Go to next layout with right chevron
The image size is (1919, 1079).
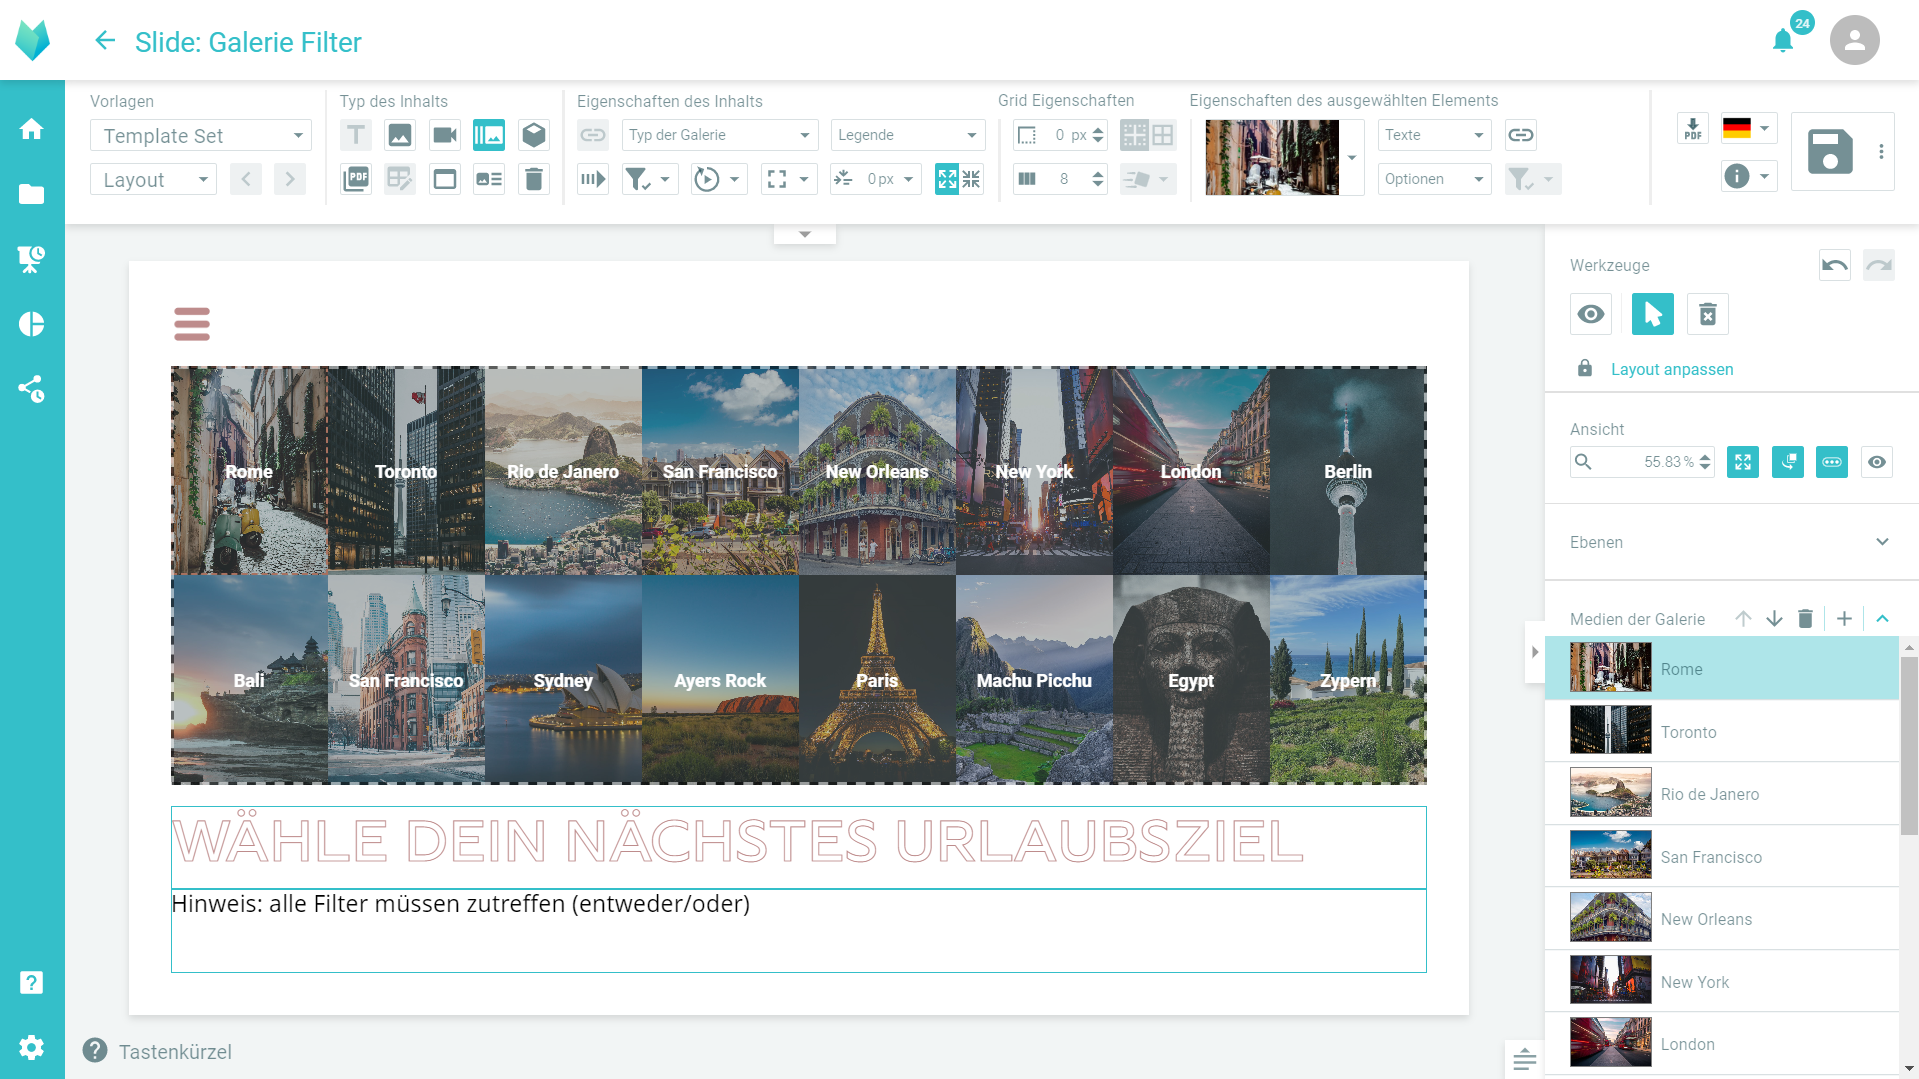pos(290,179)
